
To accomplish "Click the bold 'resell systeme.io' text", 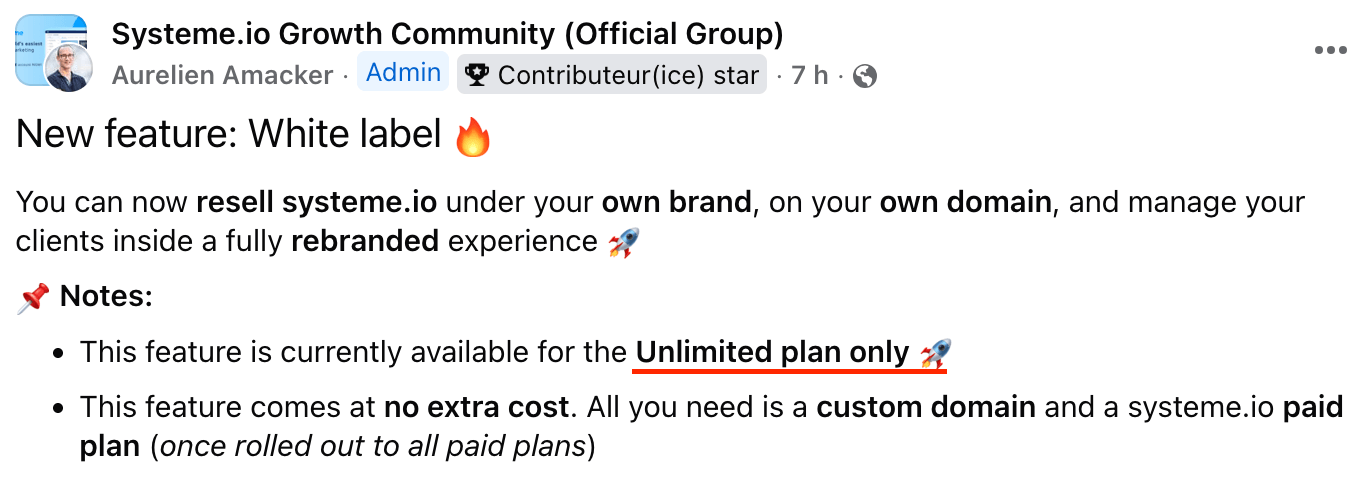I will pos(316,202).
